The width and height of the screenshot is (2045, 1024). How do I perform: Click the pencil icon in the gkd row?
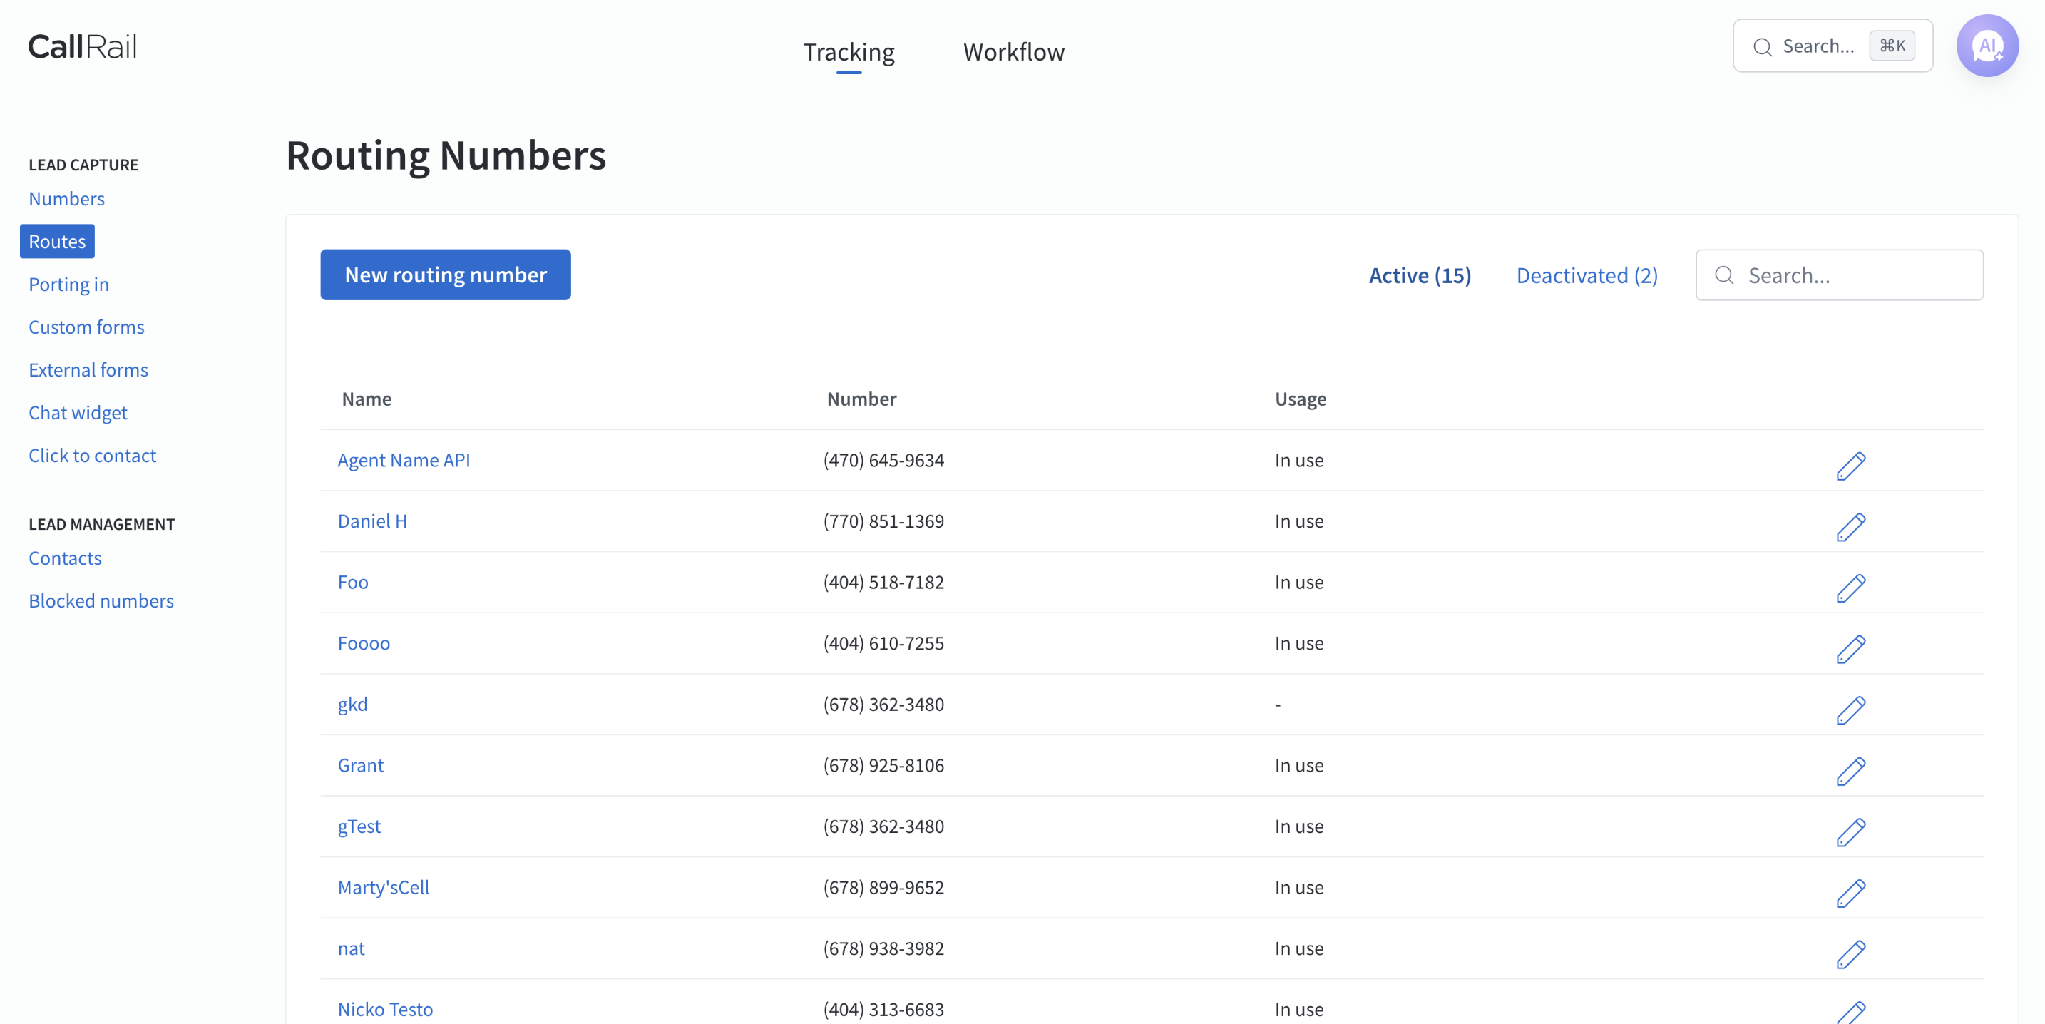pyautogui.click(x=1851, y=710)
